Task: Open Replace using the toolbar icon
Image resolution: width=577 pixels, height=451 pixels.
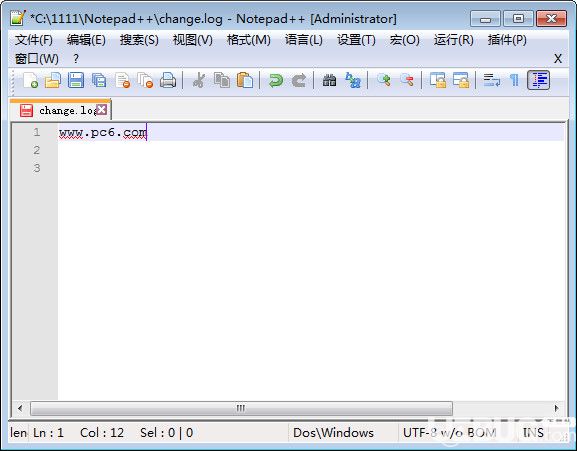Action: pyautogui.click(x=353, y=80)
